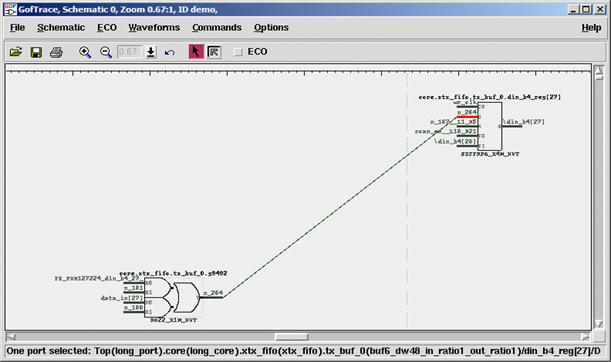Click the print icon

coord(57,52)
